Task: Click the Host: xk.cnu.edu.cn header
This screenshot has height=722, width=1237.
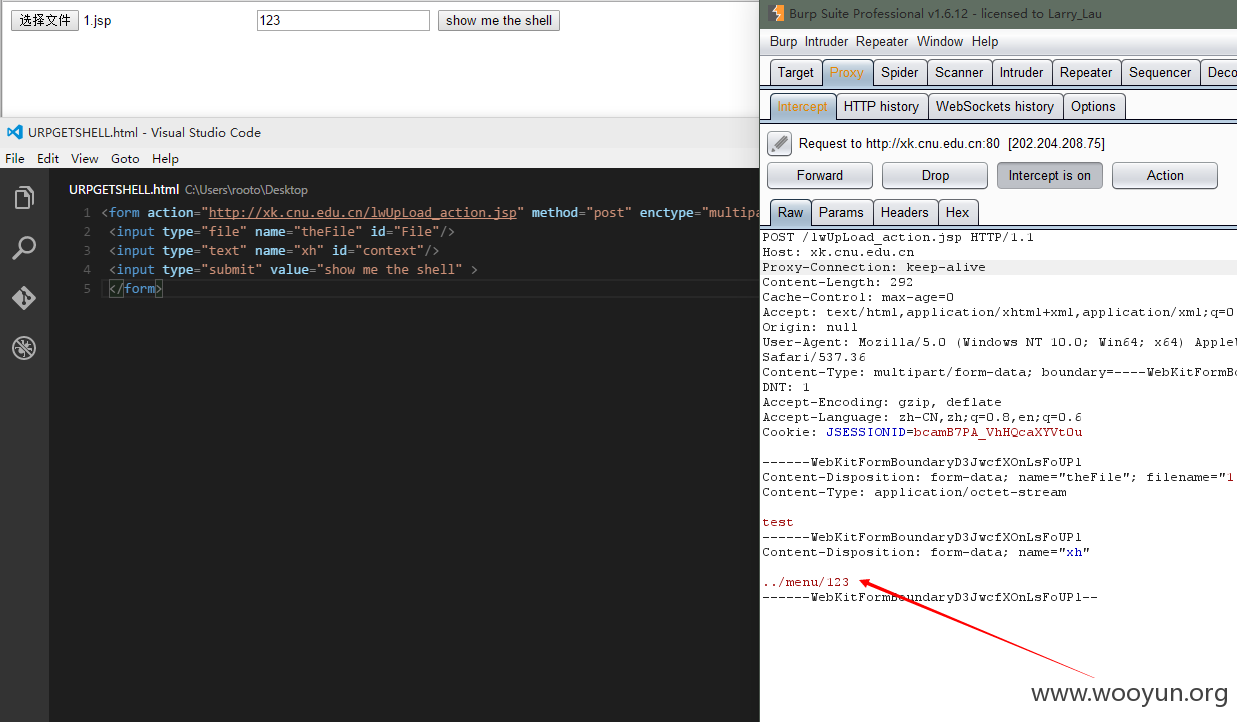Action: [838, 252]
